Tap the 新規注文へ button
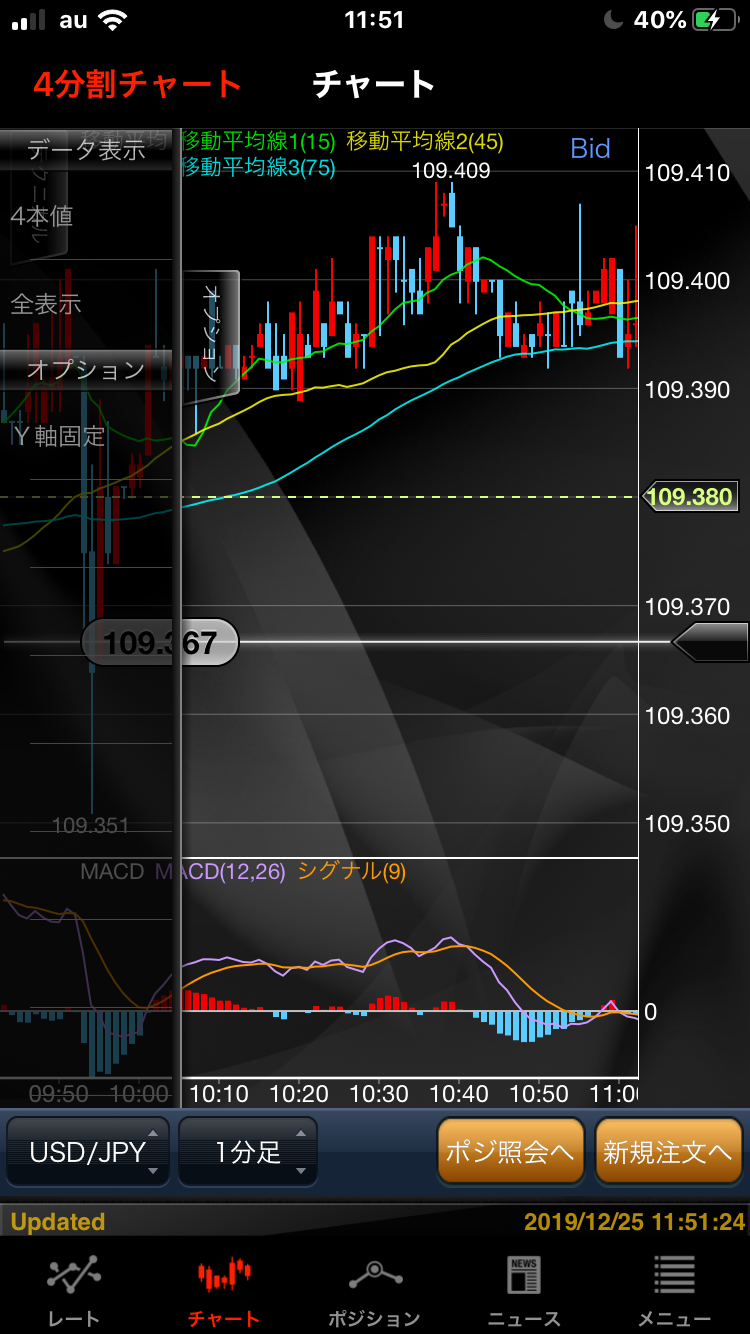 [669, 1152]
